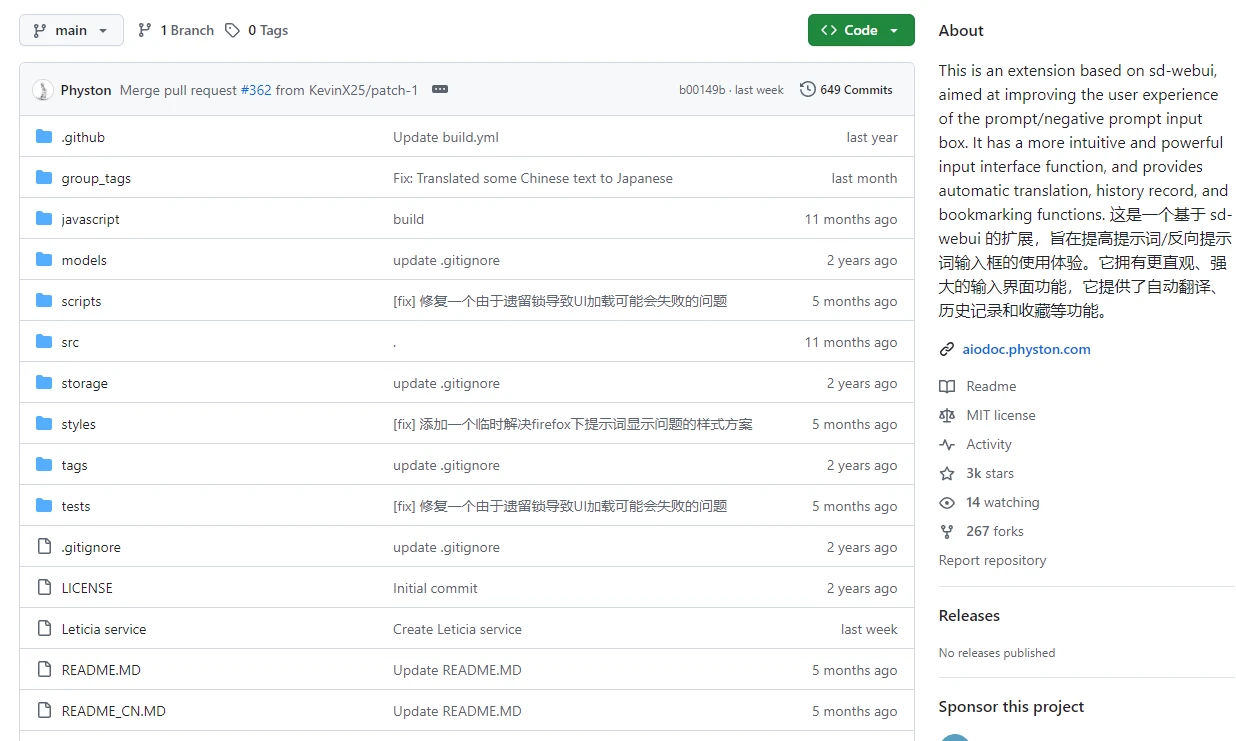Click the .github folder icon

44,137
